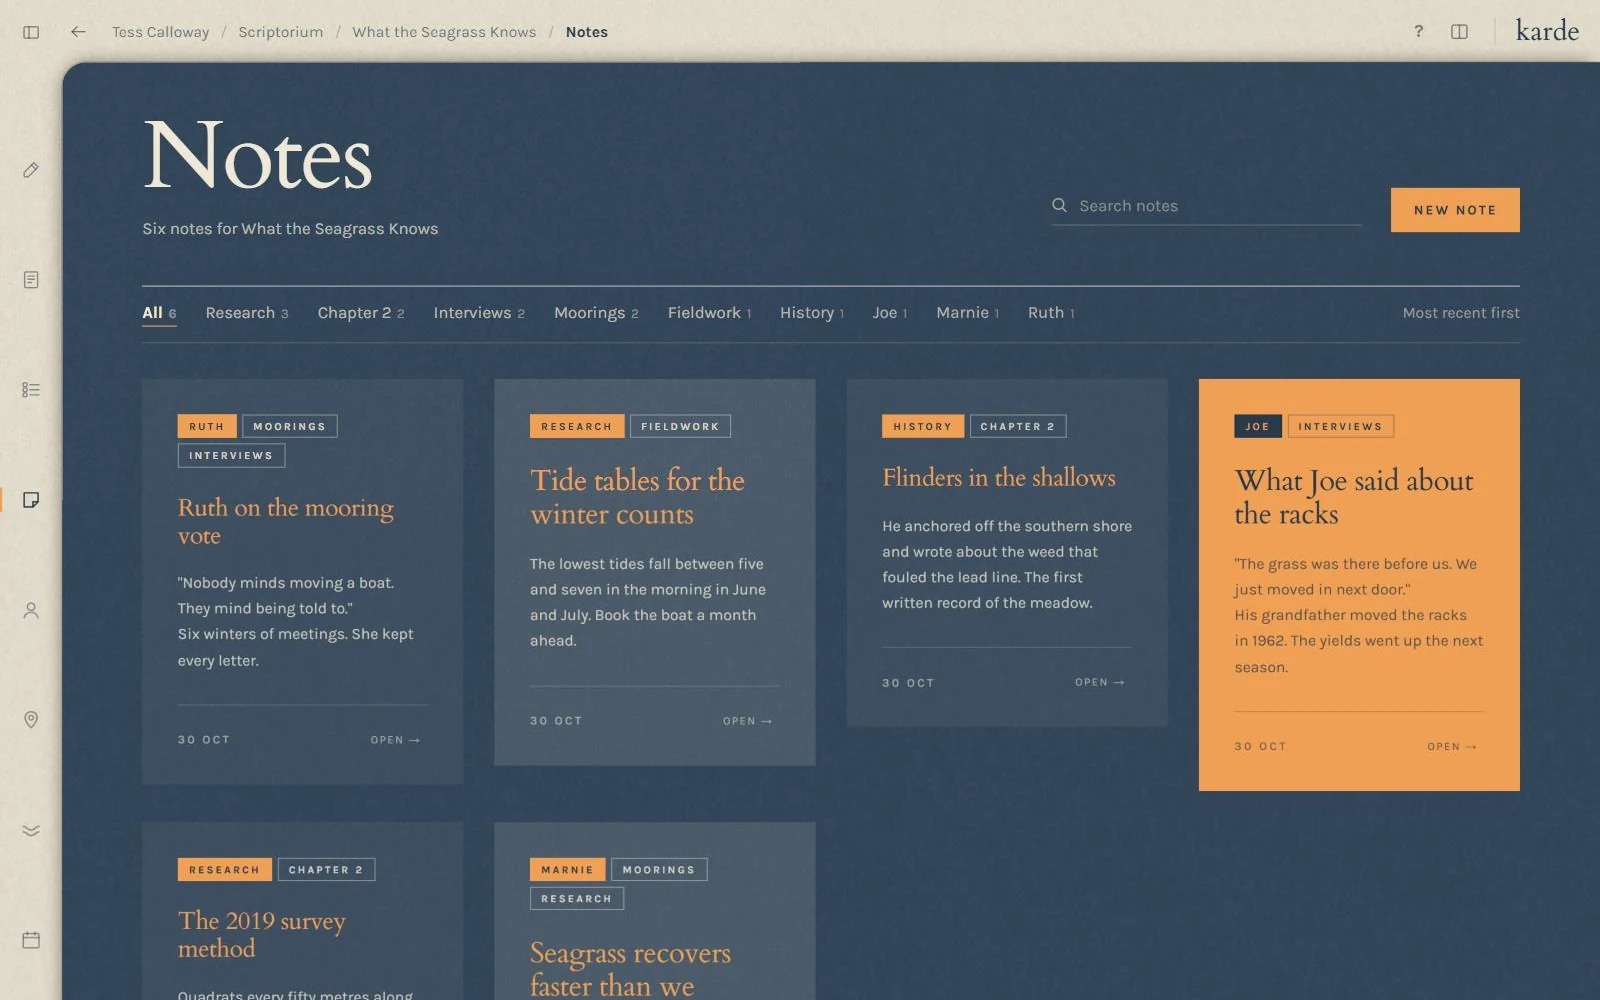
Task: Open the pencil write icon in sidebar
Action: point(31,170)
